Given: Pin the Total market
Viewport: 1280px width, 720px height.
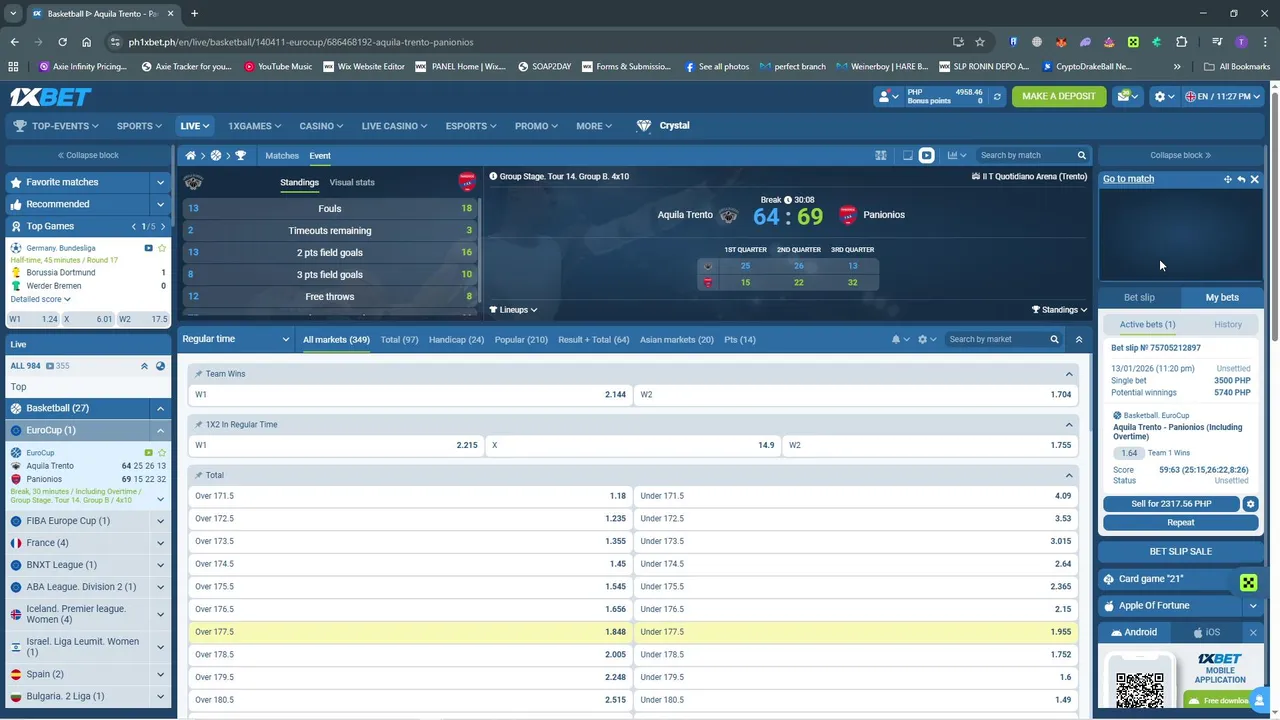Looking at the screenshot, I should point(199,475).
